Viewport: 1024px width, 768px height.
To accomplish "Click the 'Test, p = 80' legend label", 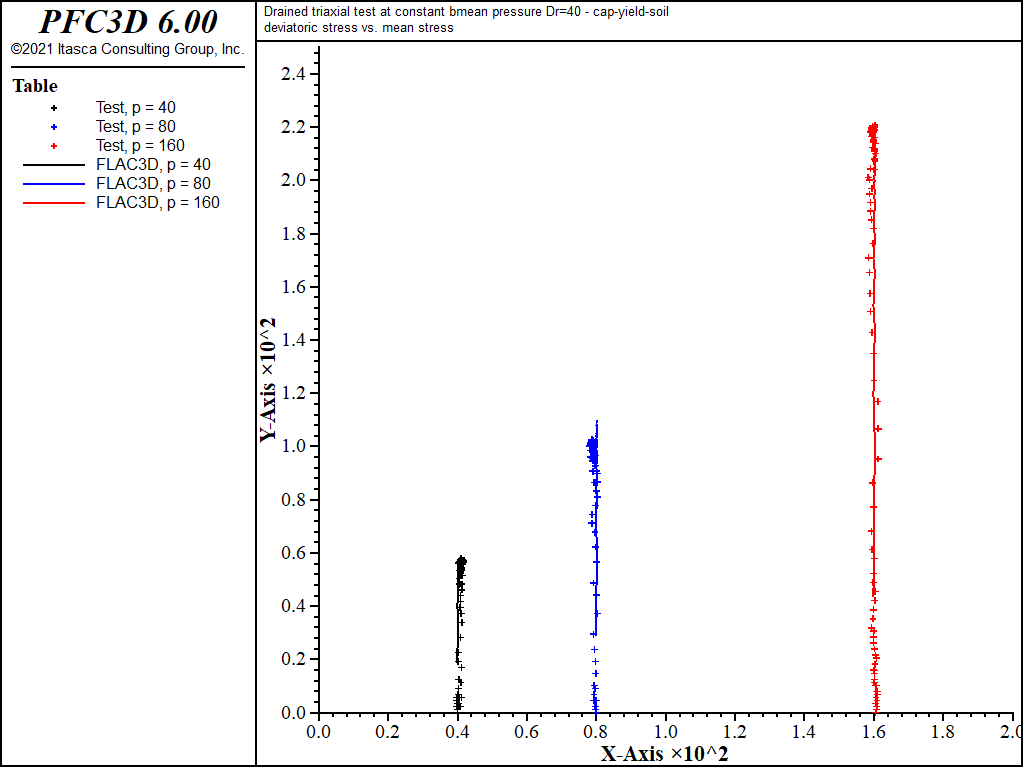I will click(136, 127).
